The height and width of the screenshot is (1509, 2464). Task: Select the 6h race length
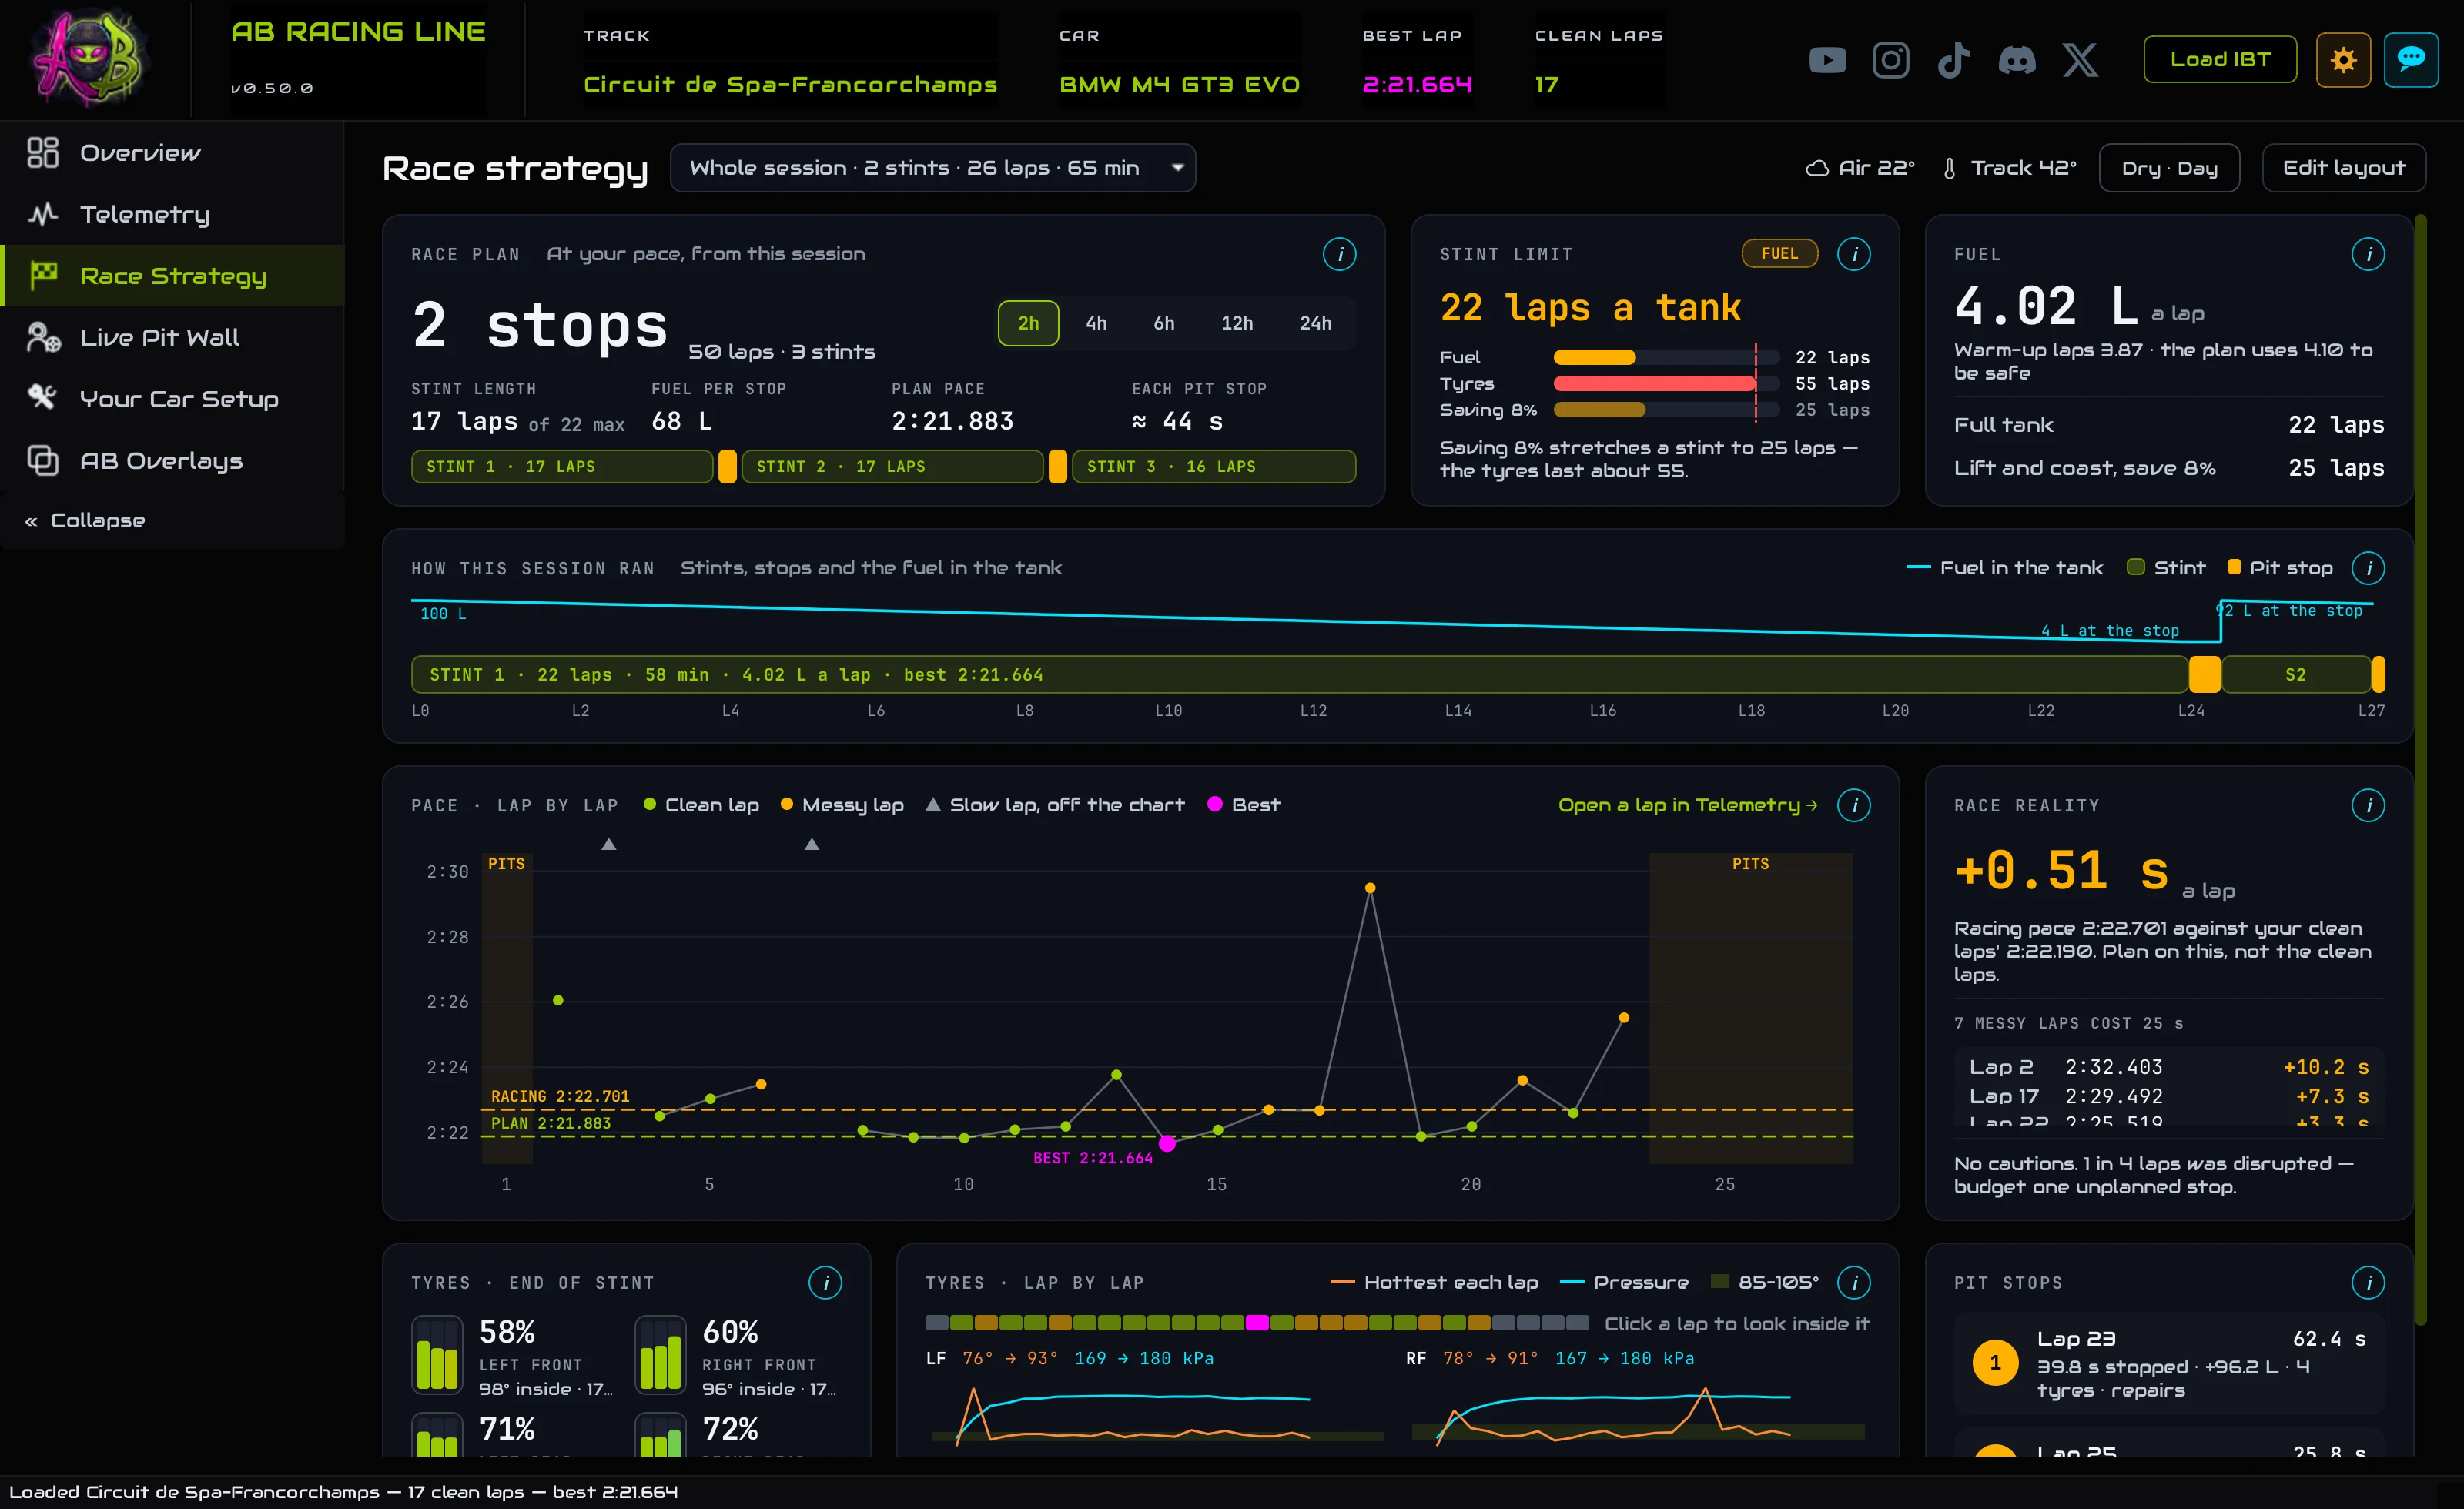point(1164,323)
